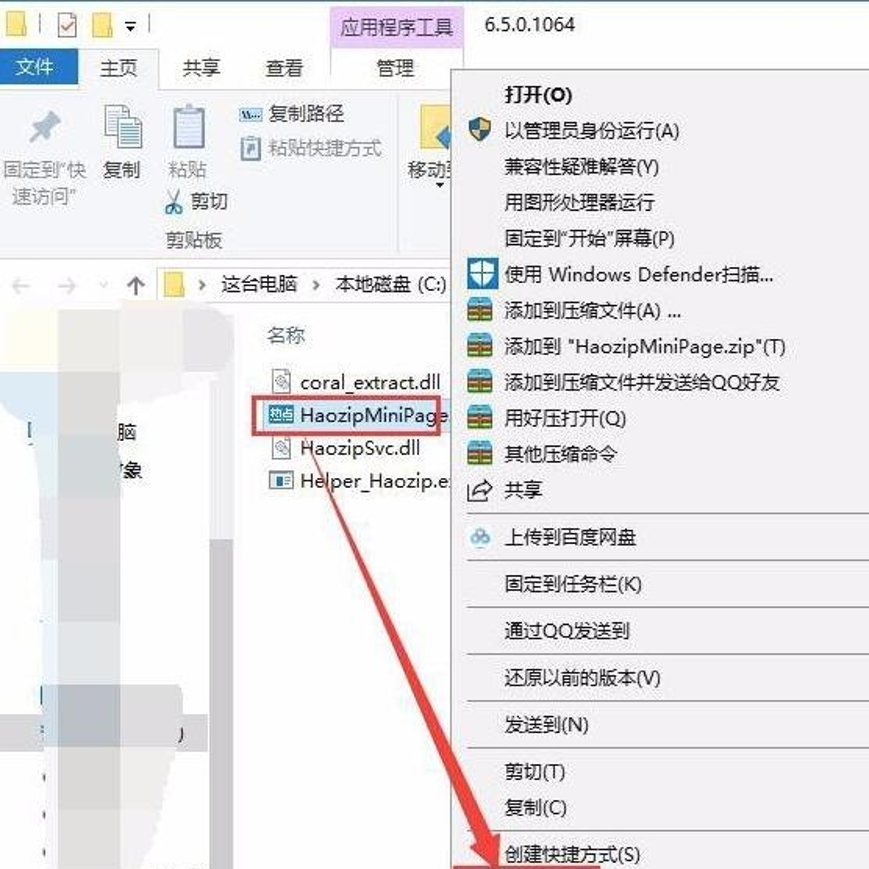Choose Scan with Windows Defender option
869x869 pixels.
coord(638,274)
